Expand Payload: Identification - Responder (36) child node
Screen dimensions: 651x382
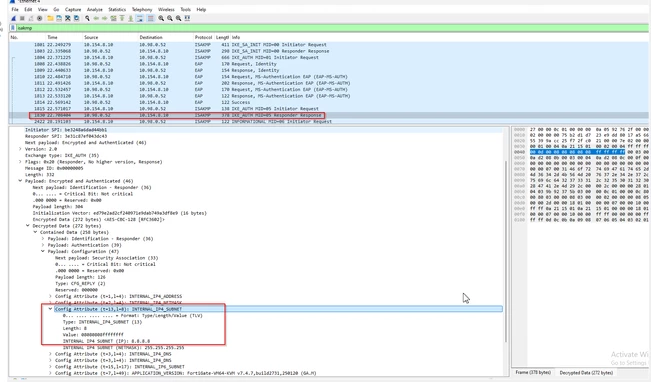(x=43, y=239)
